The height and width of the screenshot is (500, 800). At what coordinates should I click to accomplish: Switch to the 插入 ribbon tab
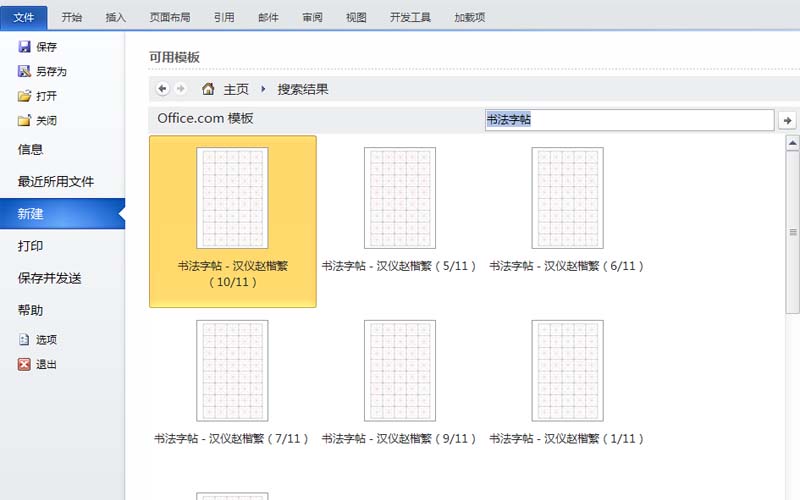tap(116, 17)
